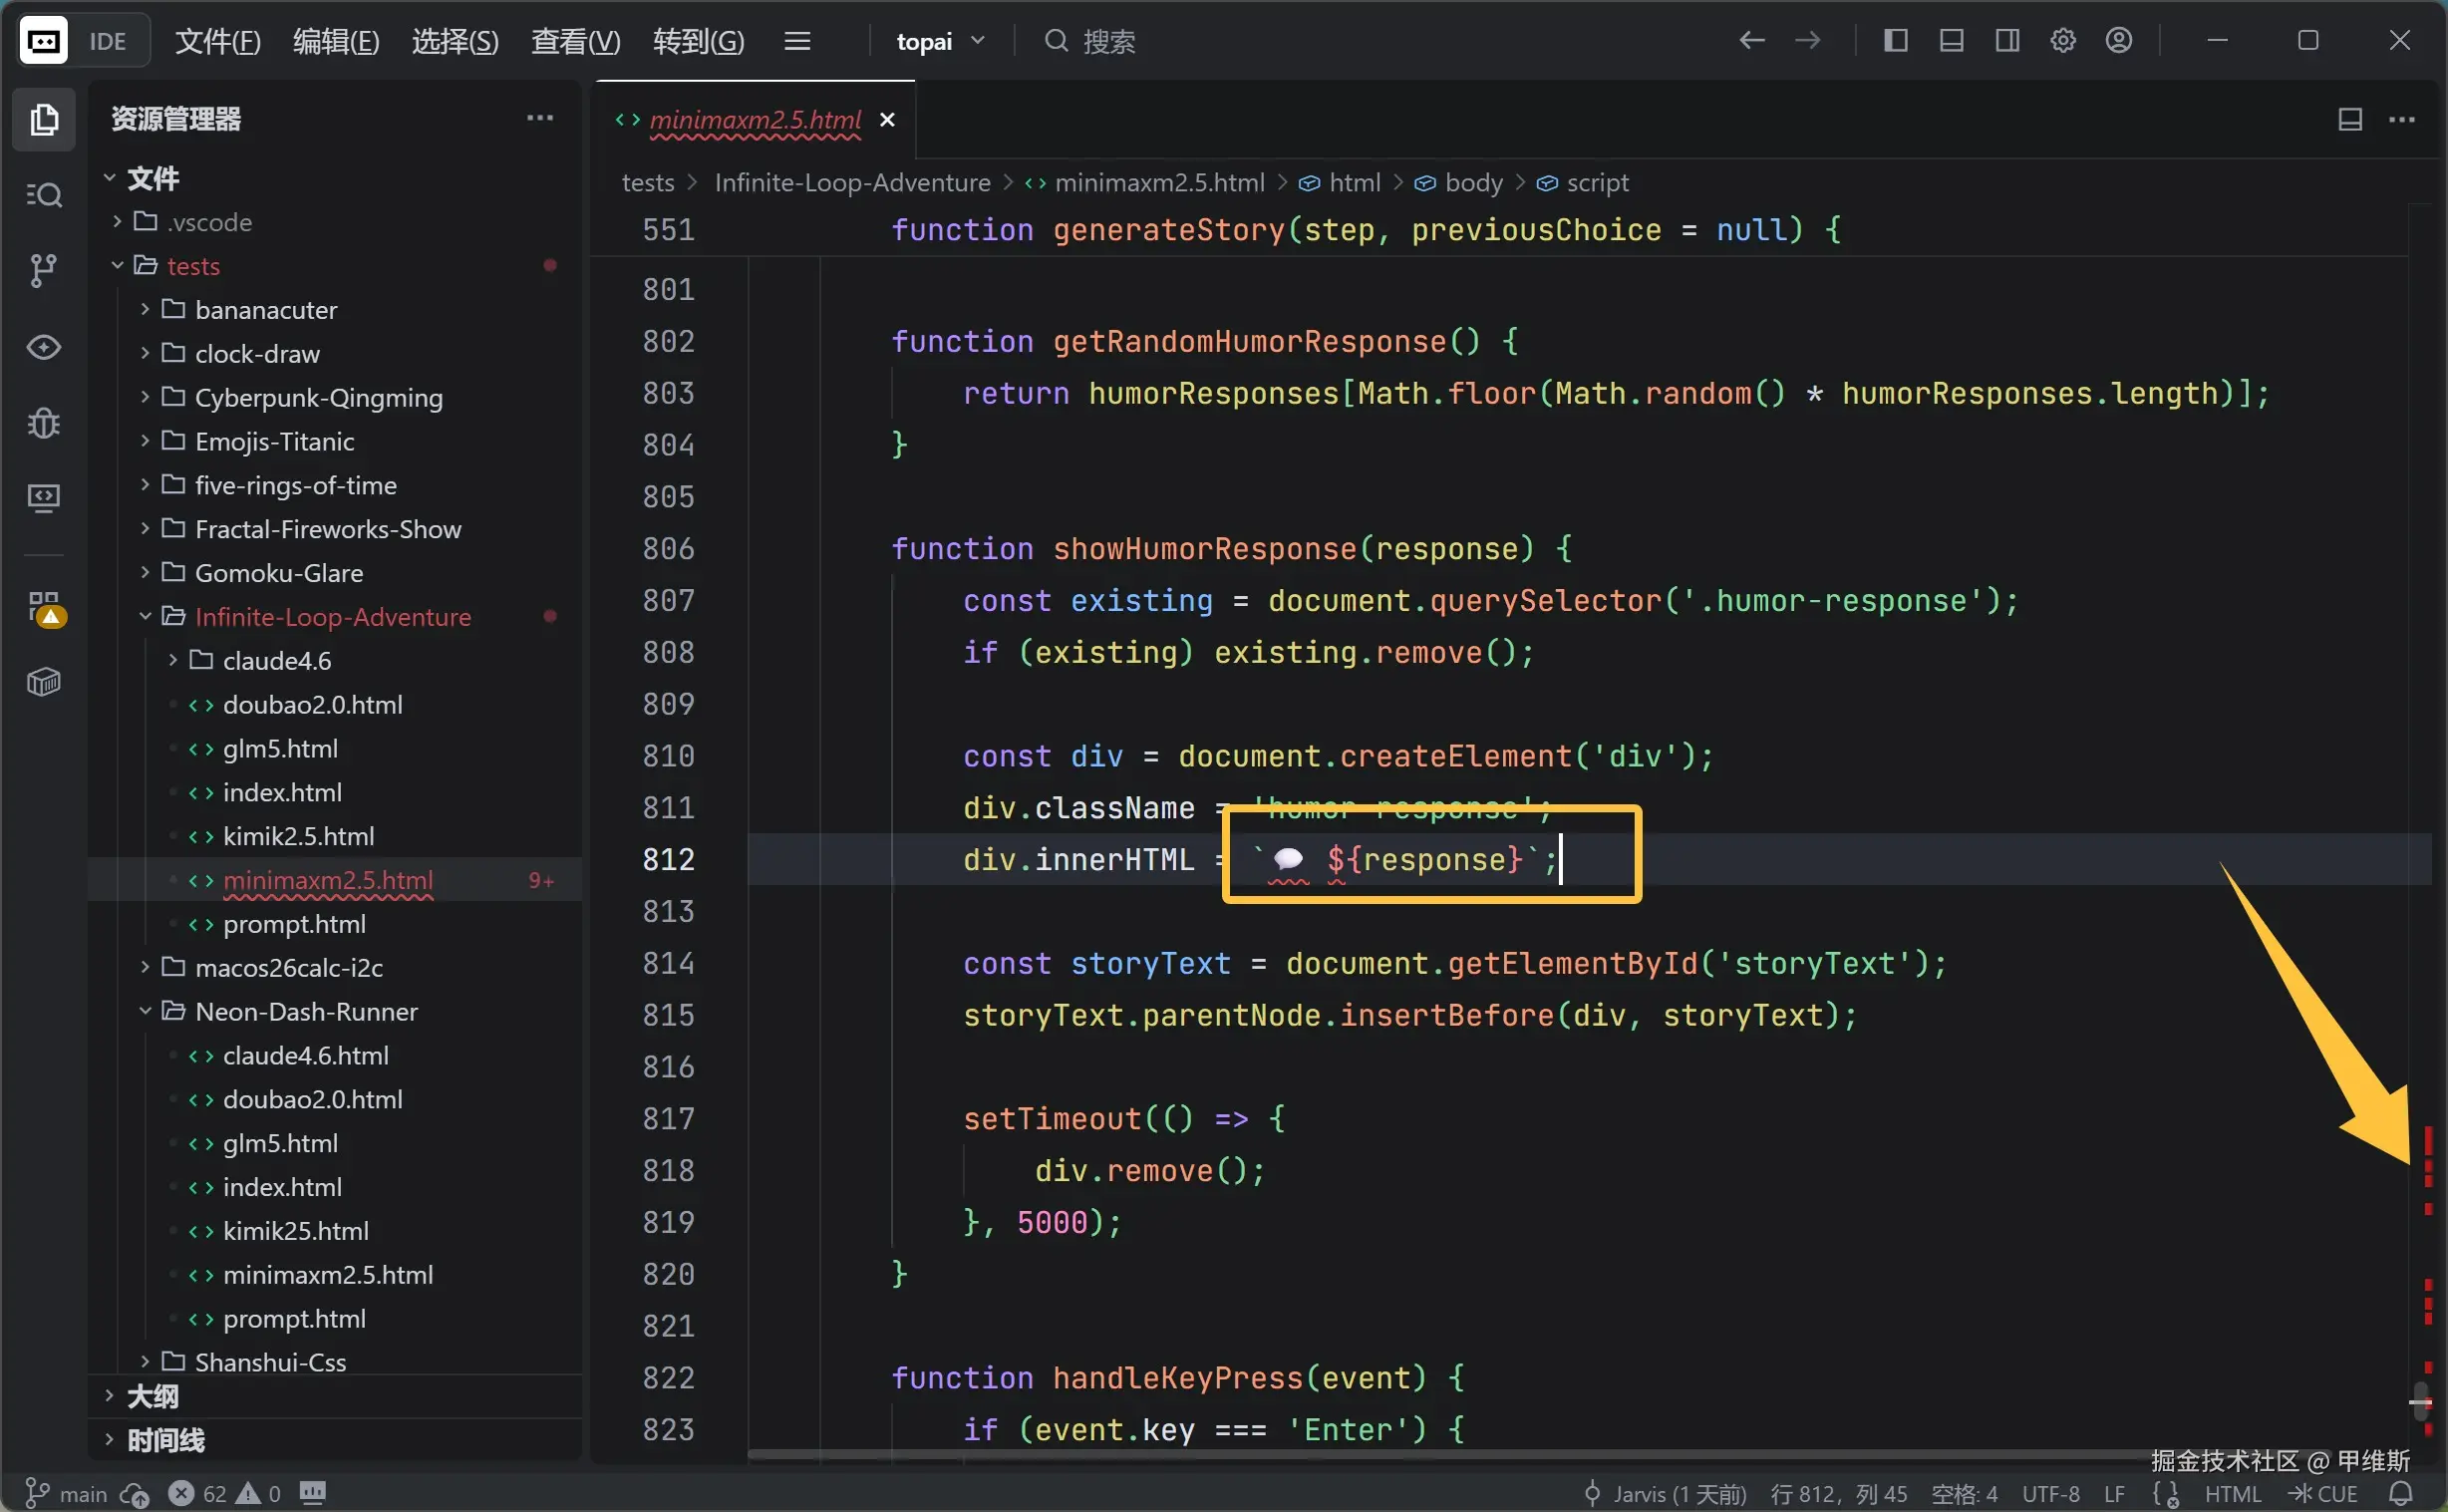2448x1512 pixels.
Task: Open the source control branch icon
Action: [x=43, y=270]
